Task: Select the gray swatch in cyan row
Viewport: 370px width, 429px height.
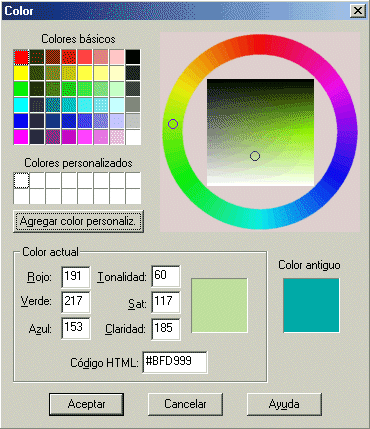Action: 133,105
